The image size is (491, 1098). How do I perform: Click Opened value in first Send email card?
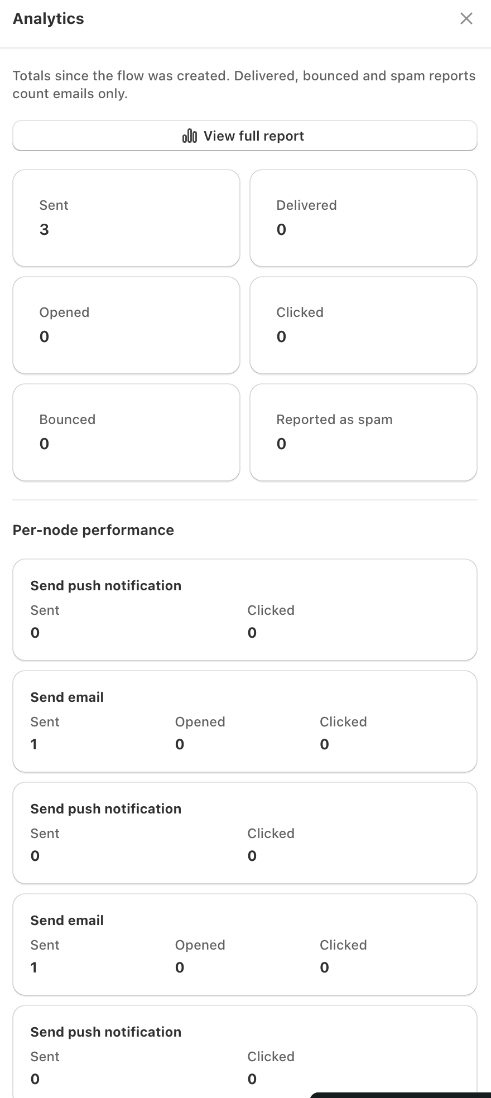179,744
